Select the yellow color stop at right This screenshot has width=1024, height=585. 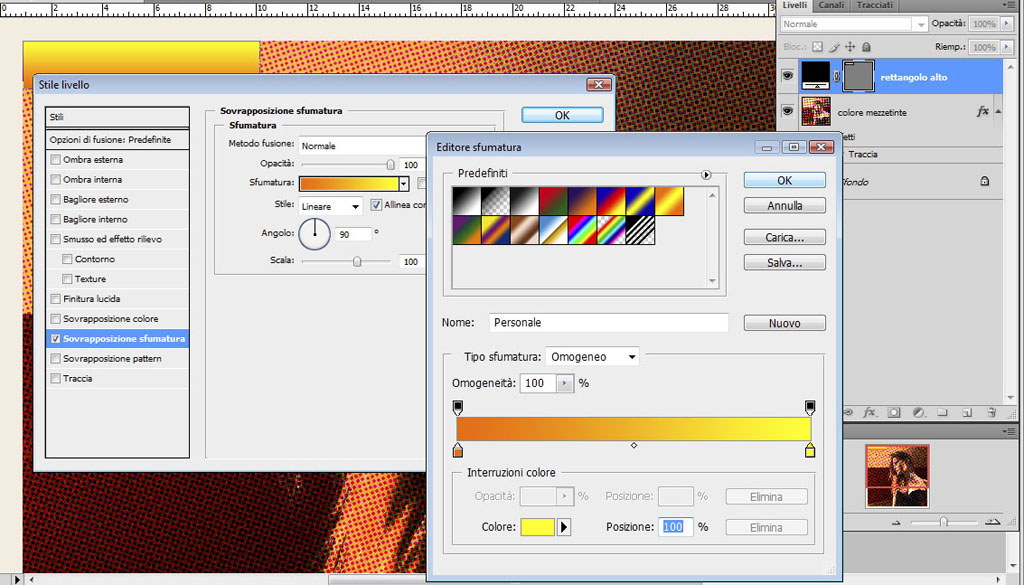[810, 451]
